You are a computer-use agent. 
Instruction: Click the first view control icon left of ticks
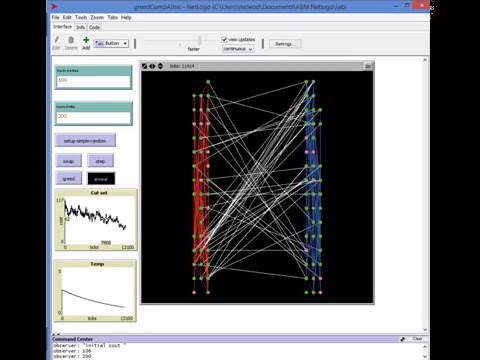(145, 66)
